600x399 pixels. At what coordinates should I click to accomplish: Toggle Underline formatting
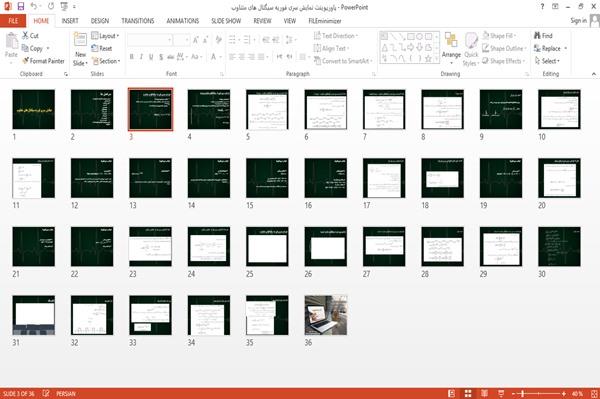pos(151,57)
